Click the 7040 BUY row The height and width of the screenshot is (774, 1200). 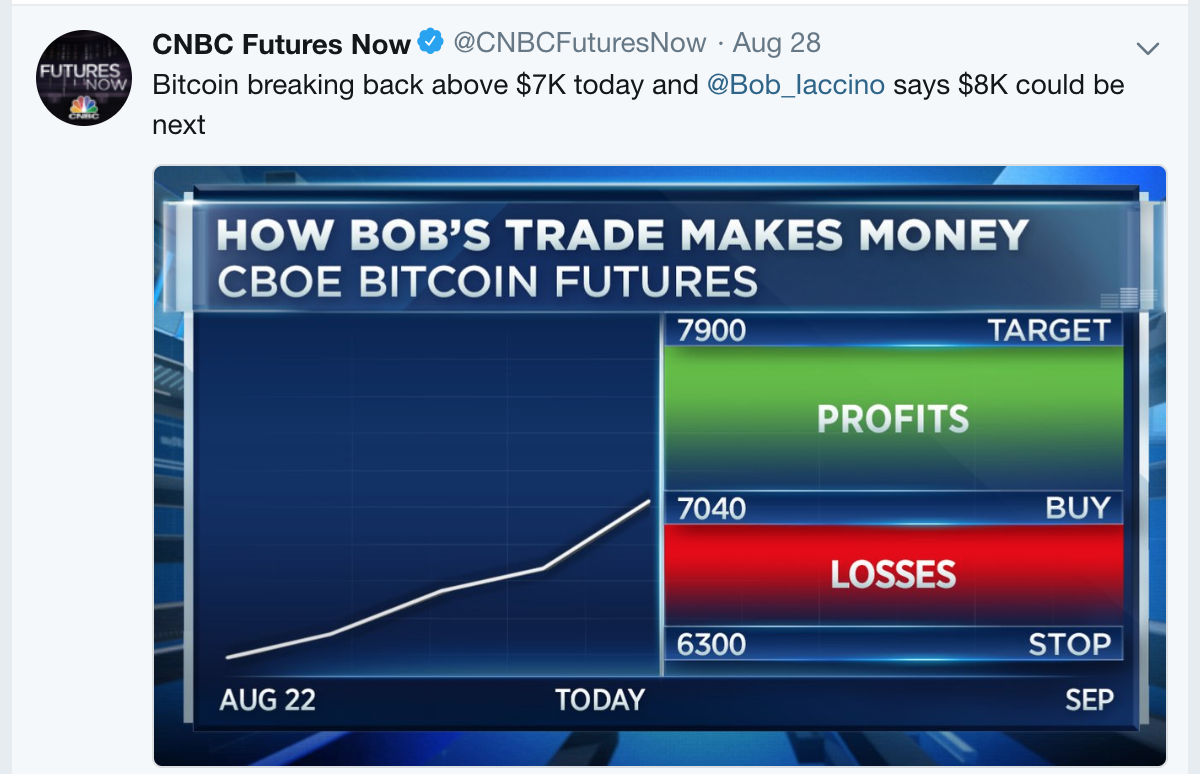894,508
